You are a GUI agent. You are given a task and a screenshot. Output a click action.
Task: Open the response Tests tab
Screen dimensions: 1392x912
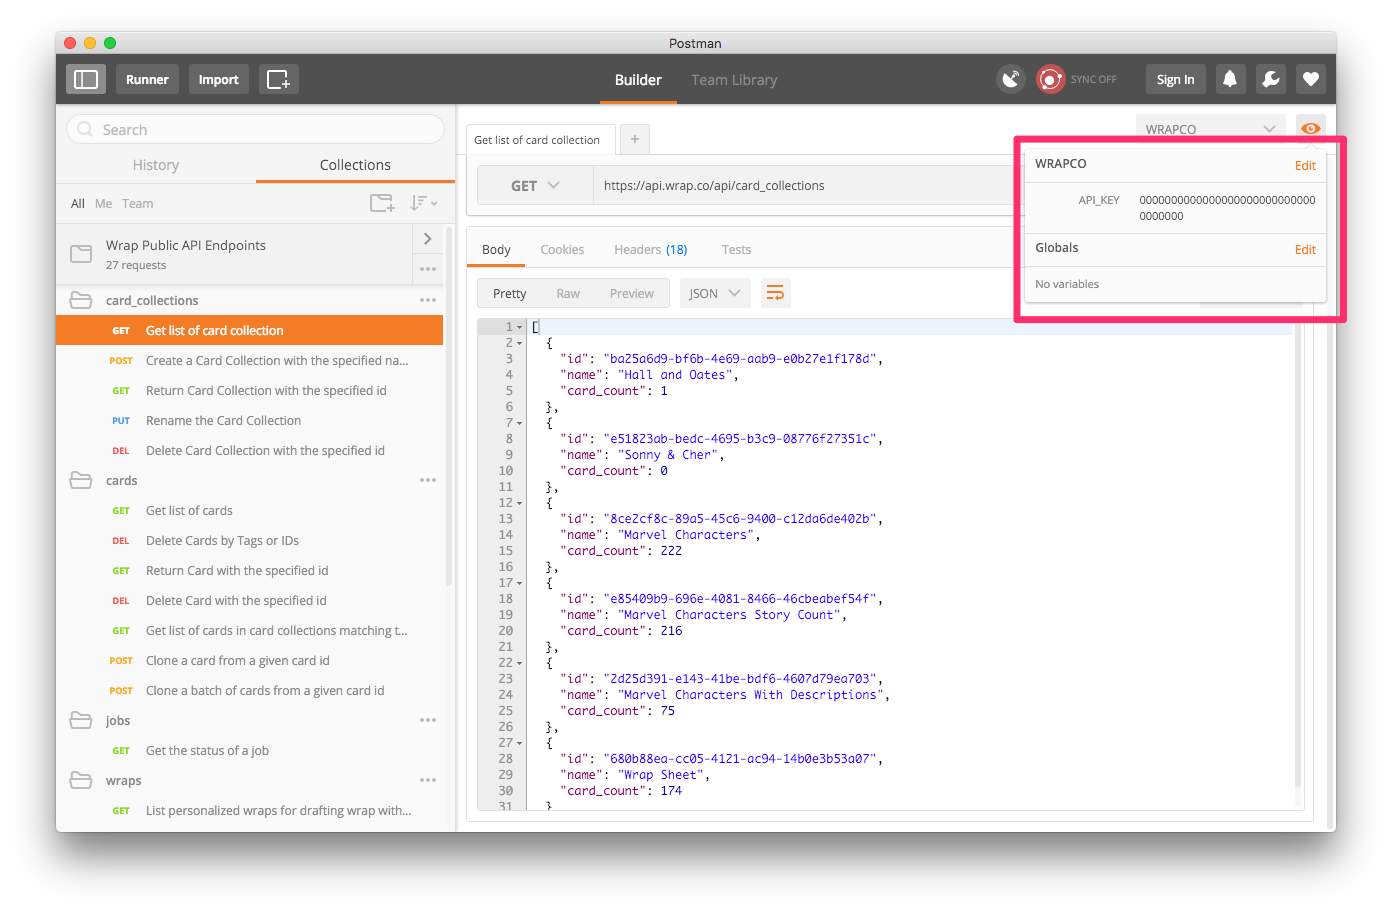point(736,250)
